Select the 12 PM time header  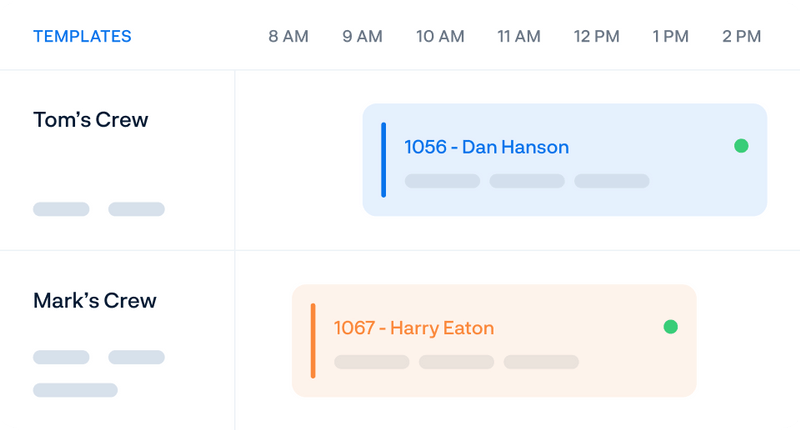(x=597, y=37)
